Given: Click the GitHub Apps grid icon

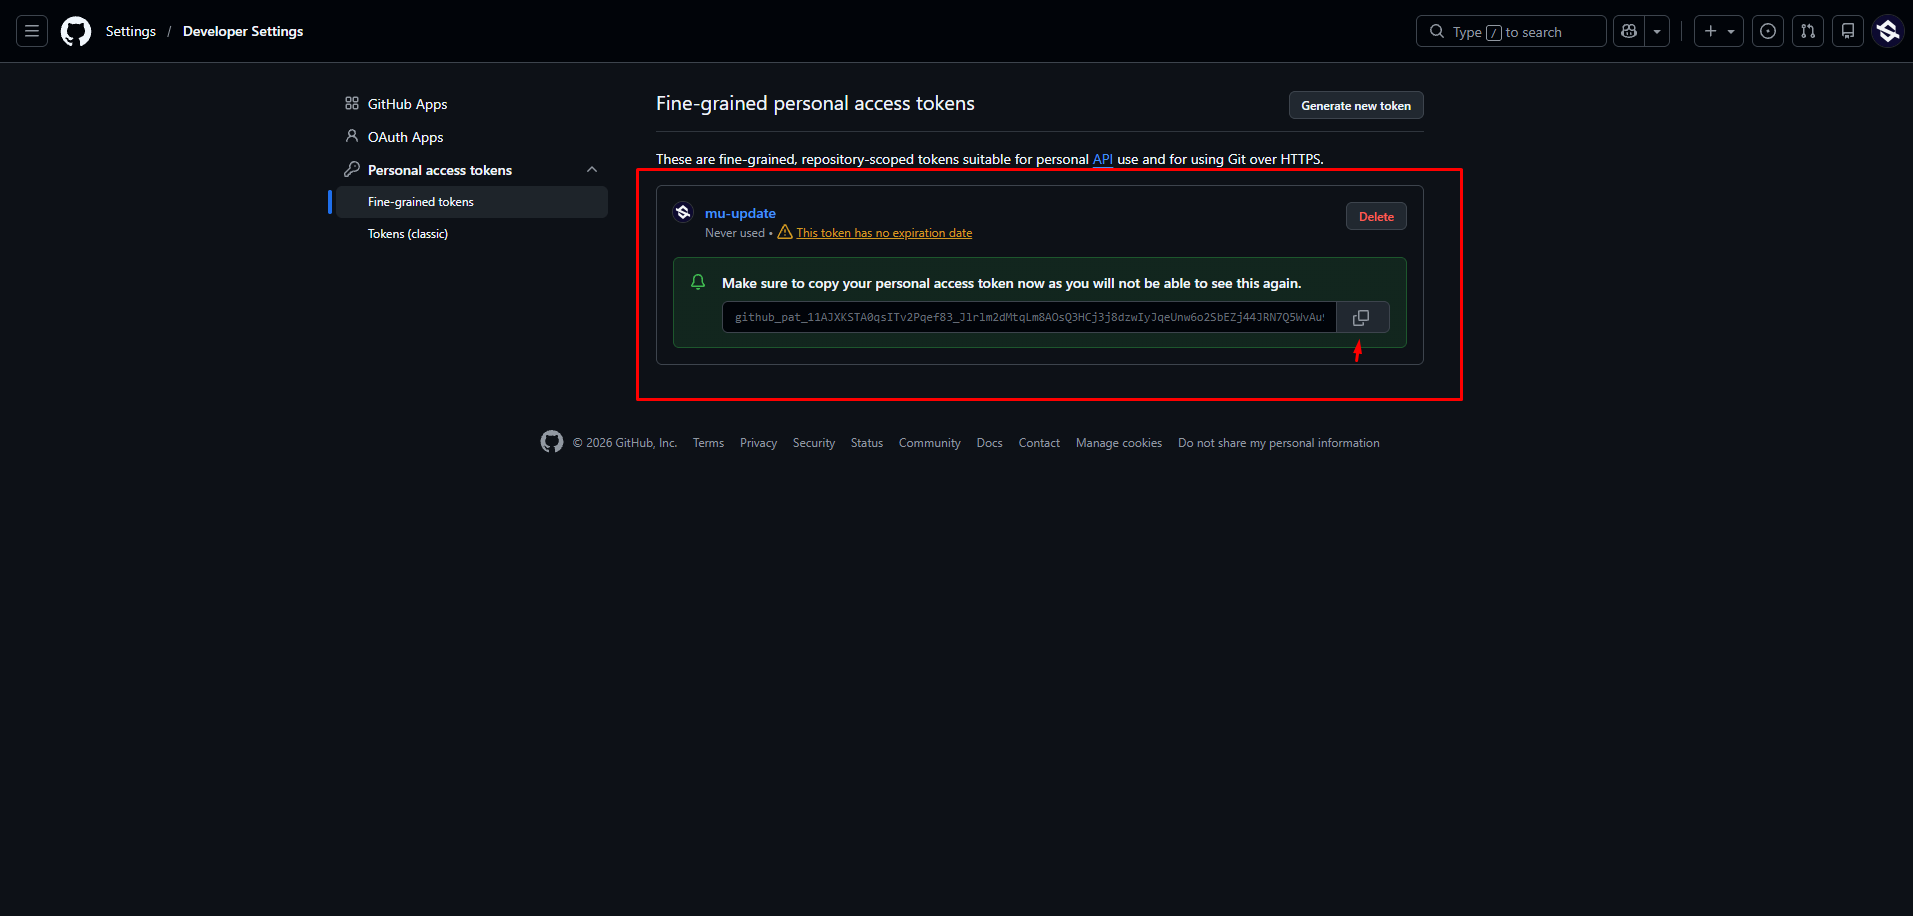Looking at the screenshot, I should click(352, 103).
